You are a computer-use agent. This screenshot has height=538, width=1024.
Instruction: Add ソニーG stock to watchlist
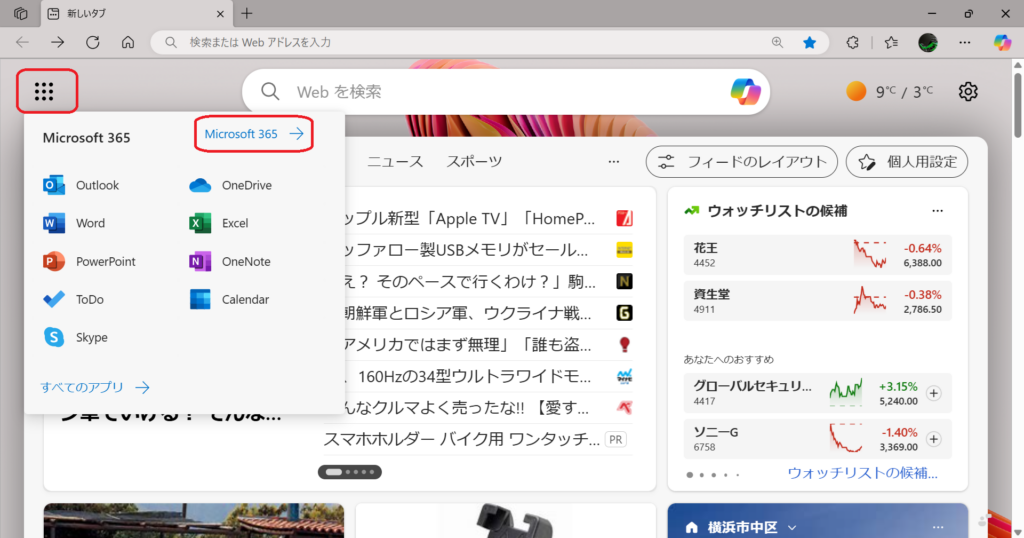(934, 439)
